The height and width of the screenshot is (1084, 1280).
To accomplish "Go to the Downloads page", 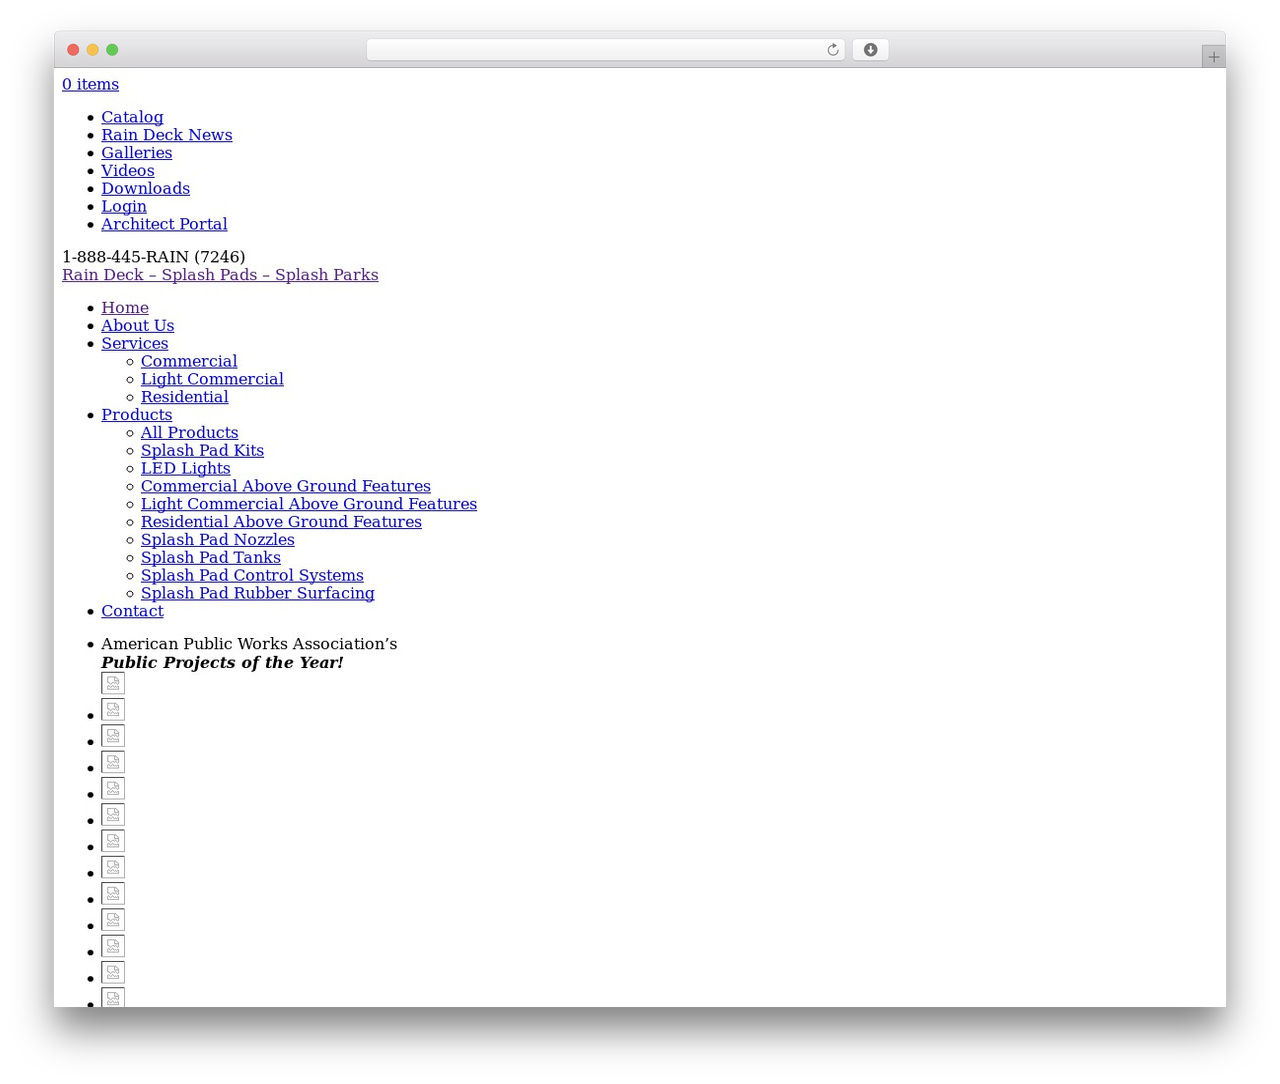I will 145,189.
